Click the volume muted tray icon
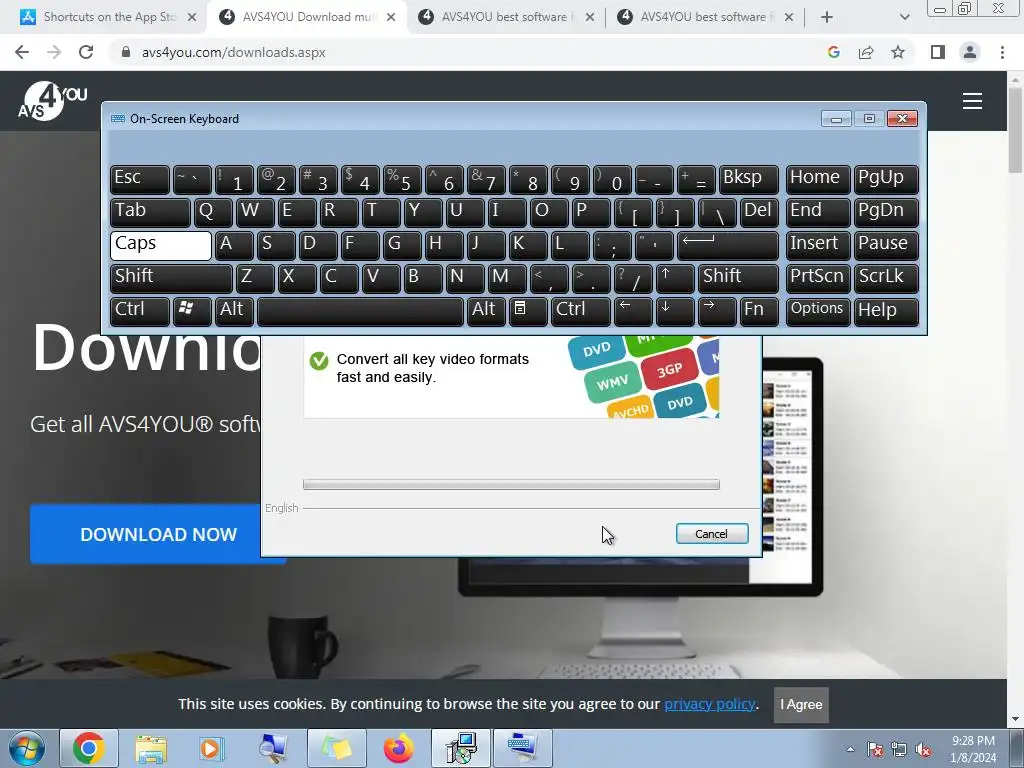Image resolution: width=1024 pixels, height=768 pixels. [923, 749]
